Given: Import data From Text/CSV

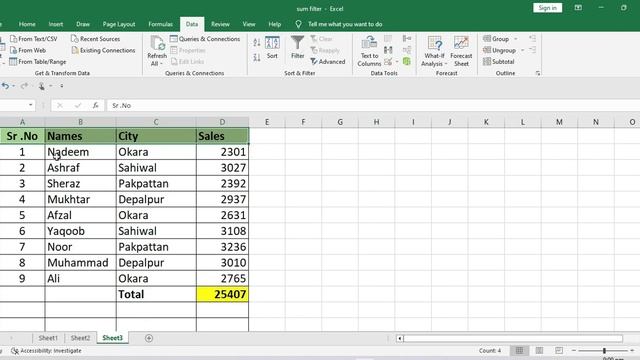Looking at the screenshot, I should click(34, 39).
